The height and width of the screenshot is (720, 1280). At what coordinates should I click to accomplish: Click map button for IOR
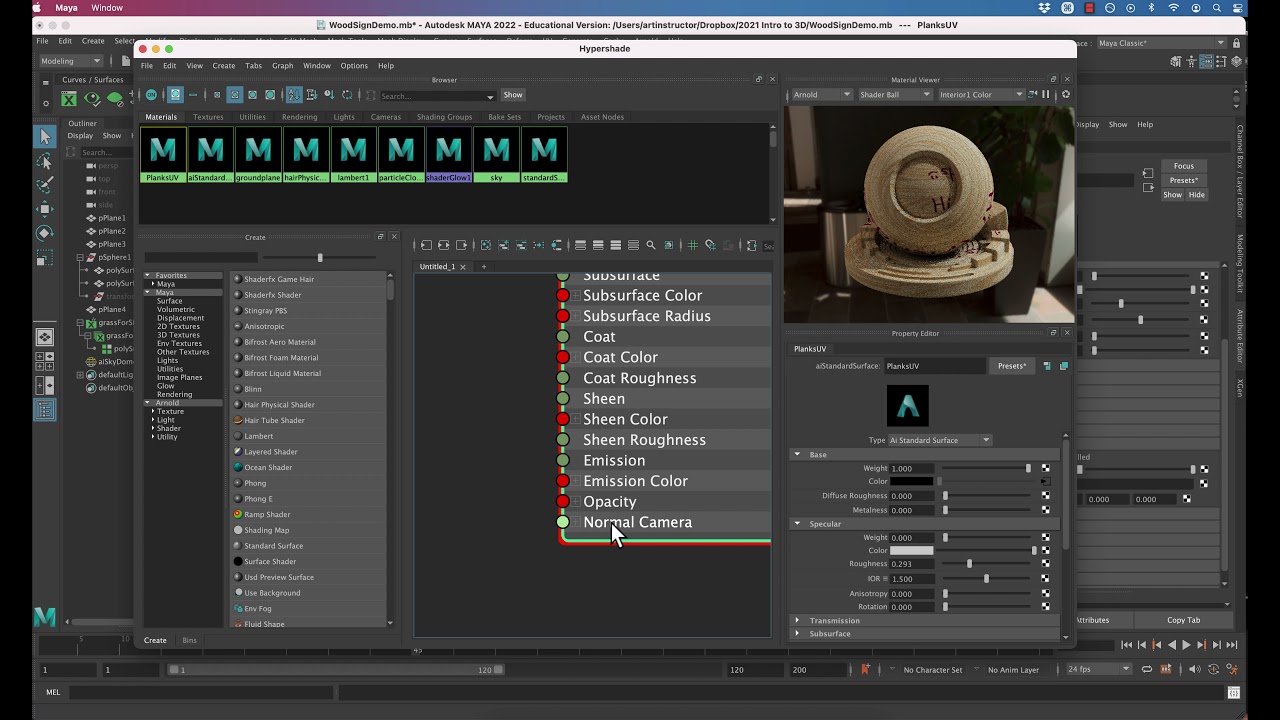click(1046, 578)
